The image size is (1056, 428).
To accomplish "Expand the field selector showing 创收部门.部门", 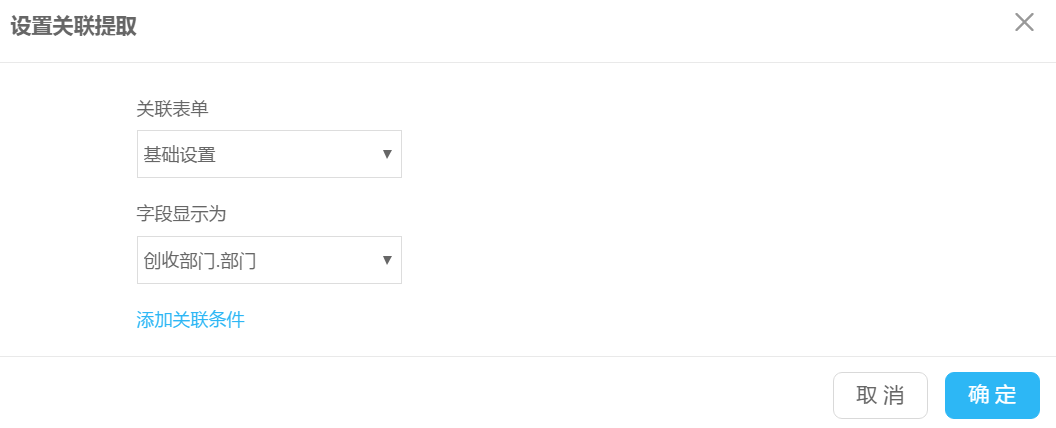I will (269, 260).
